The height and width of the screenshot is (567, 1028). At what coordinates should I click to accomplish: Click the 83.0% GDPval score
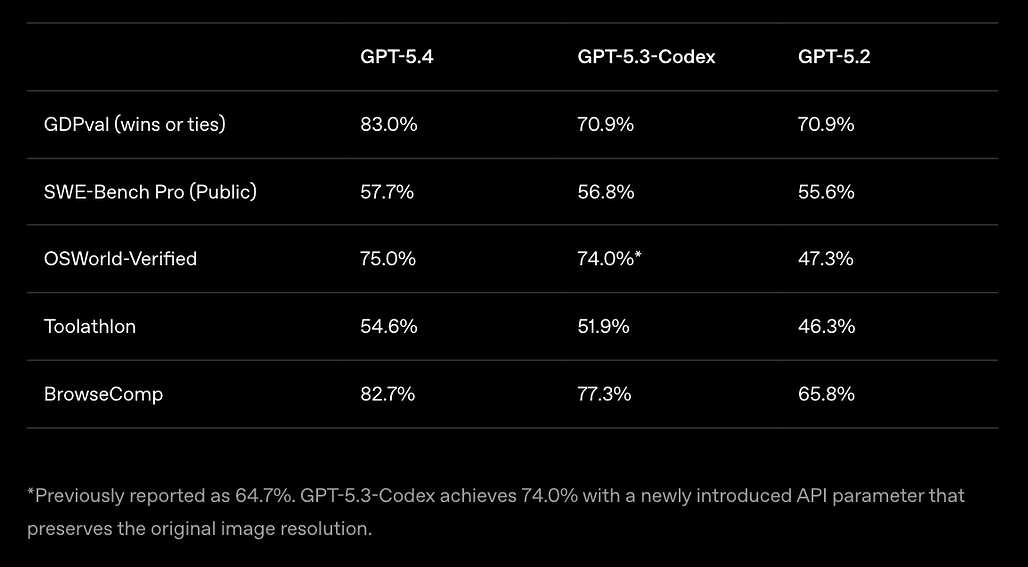click(389, 124)
